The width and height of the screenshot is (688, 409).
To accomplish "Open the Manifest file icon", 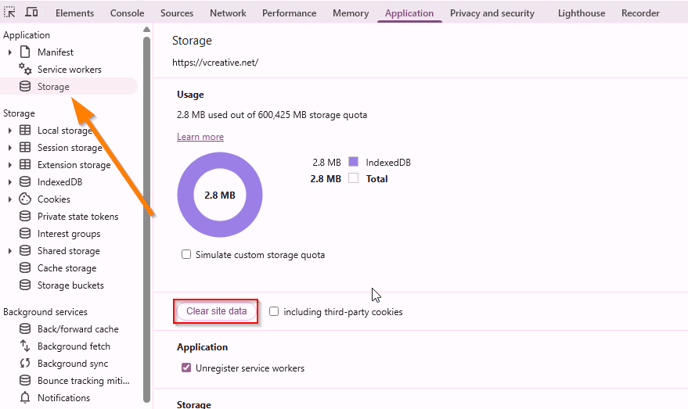I will tap(25, 52).
